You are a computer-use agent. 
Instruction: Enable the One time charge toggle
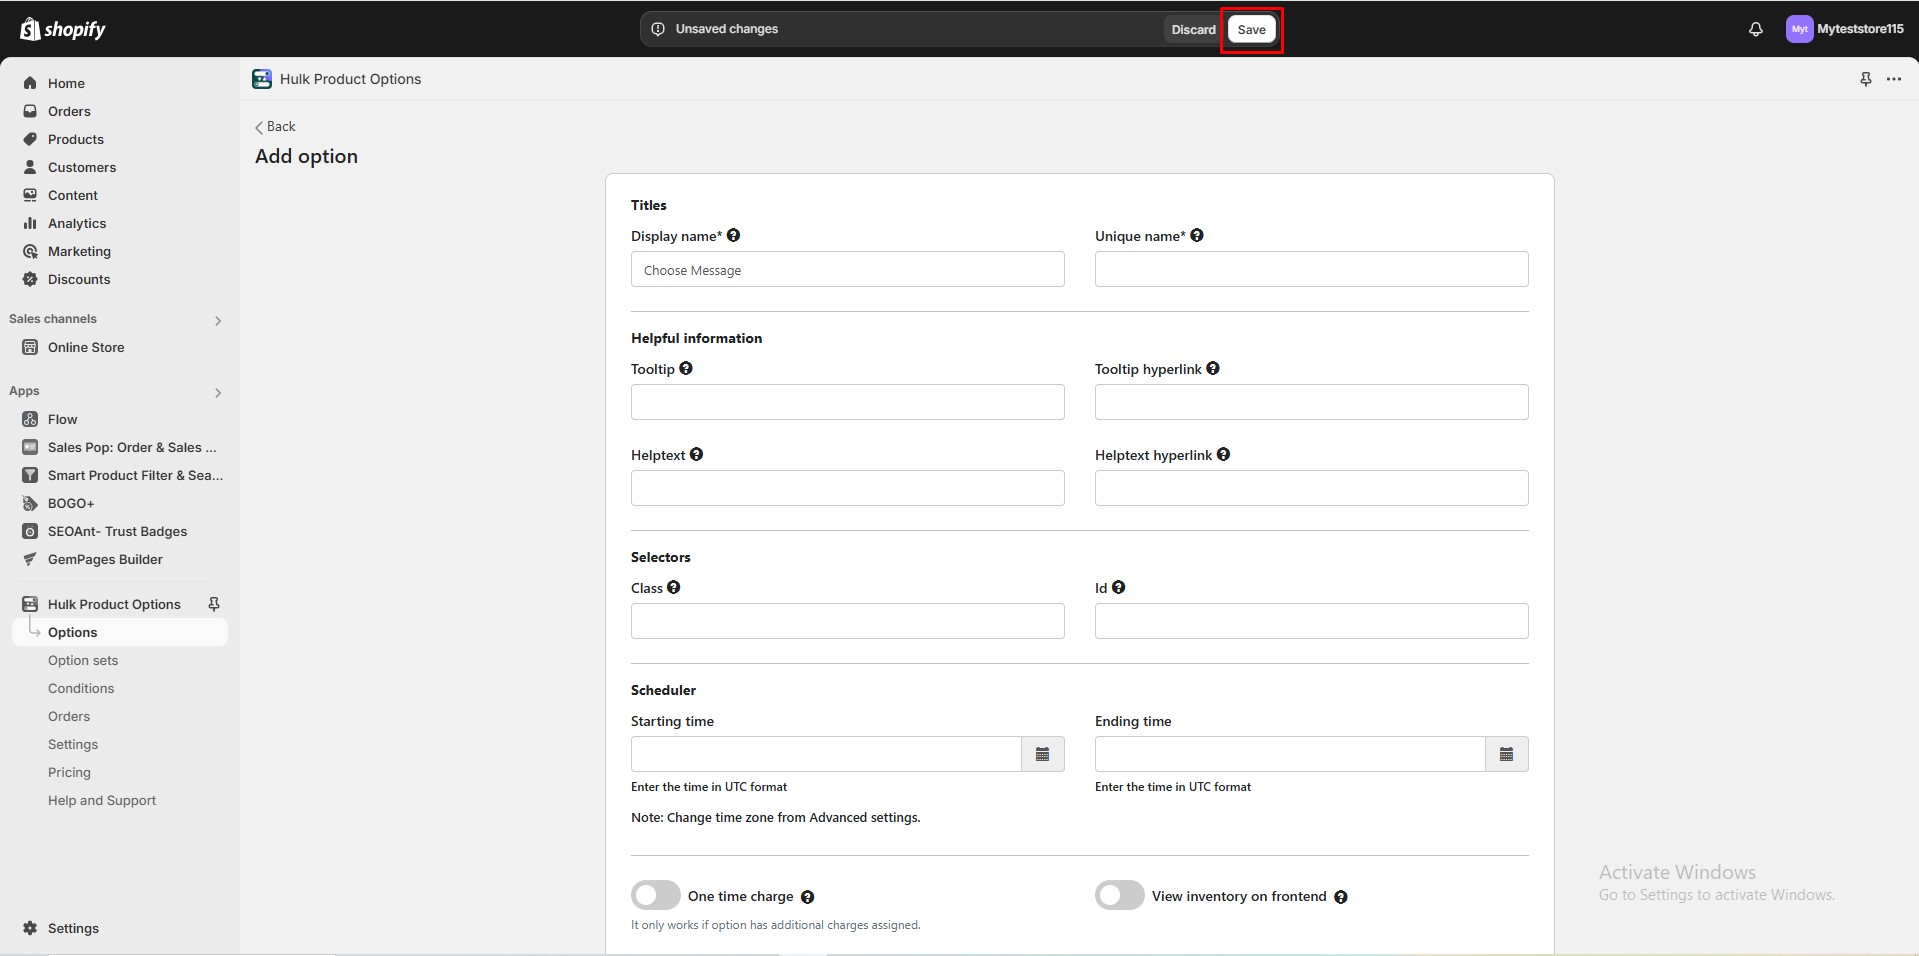click(x=655, y=895)
